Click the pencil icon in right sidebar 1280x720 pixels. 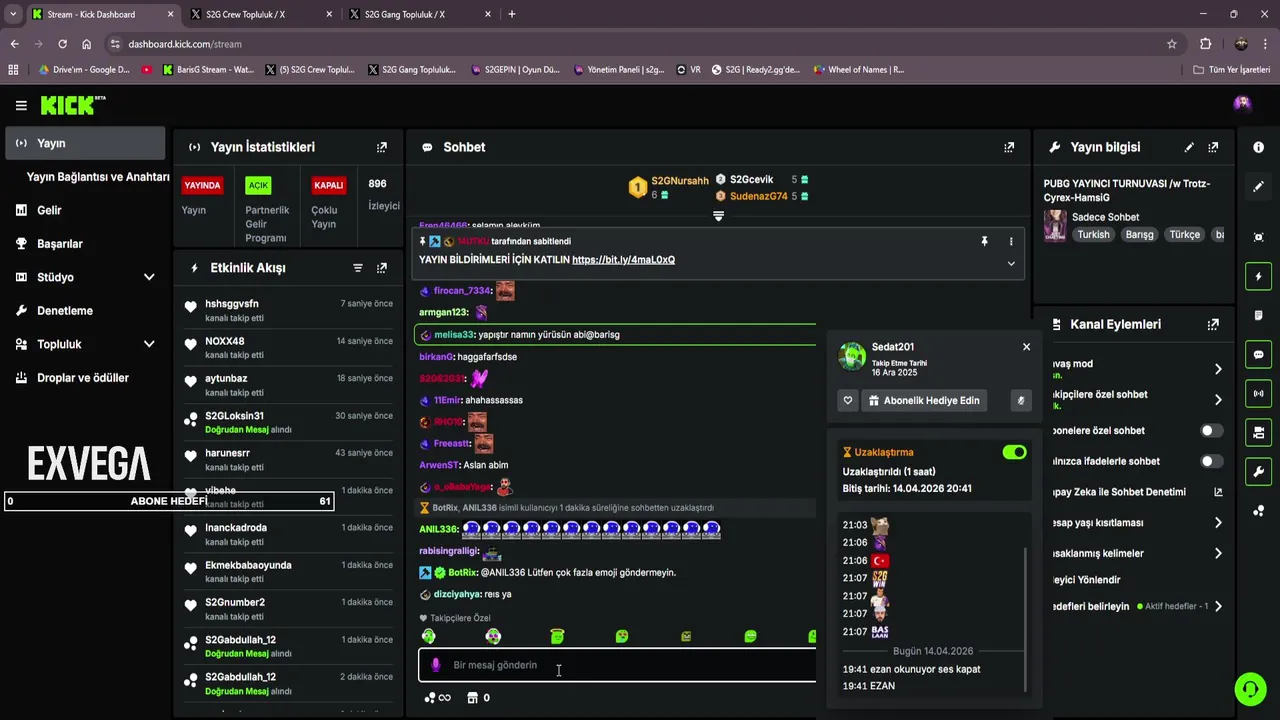click(x=1258, y=186)
